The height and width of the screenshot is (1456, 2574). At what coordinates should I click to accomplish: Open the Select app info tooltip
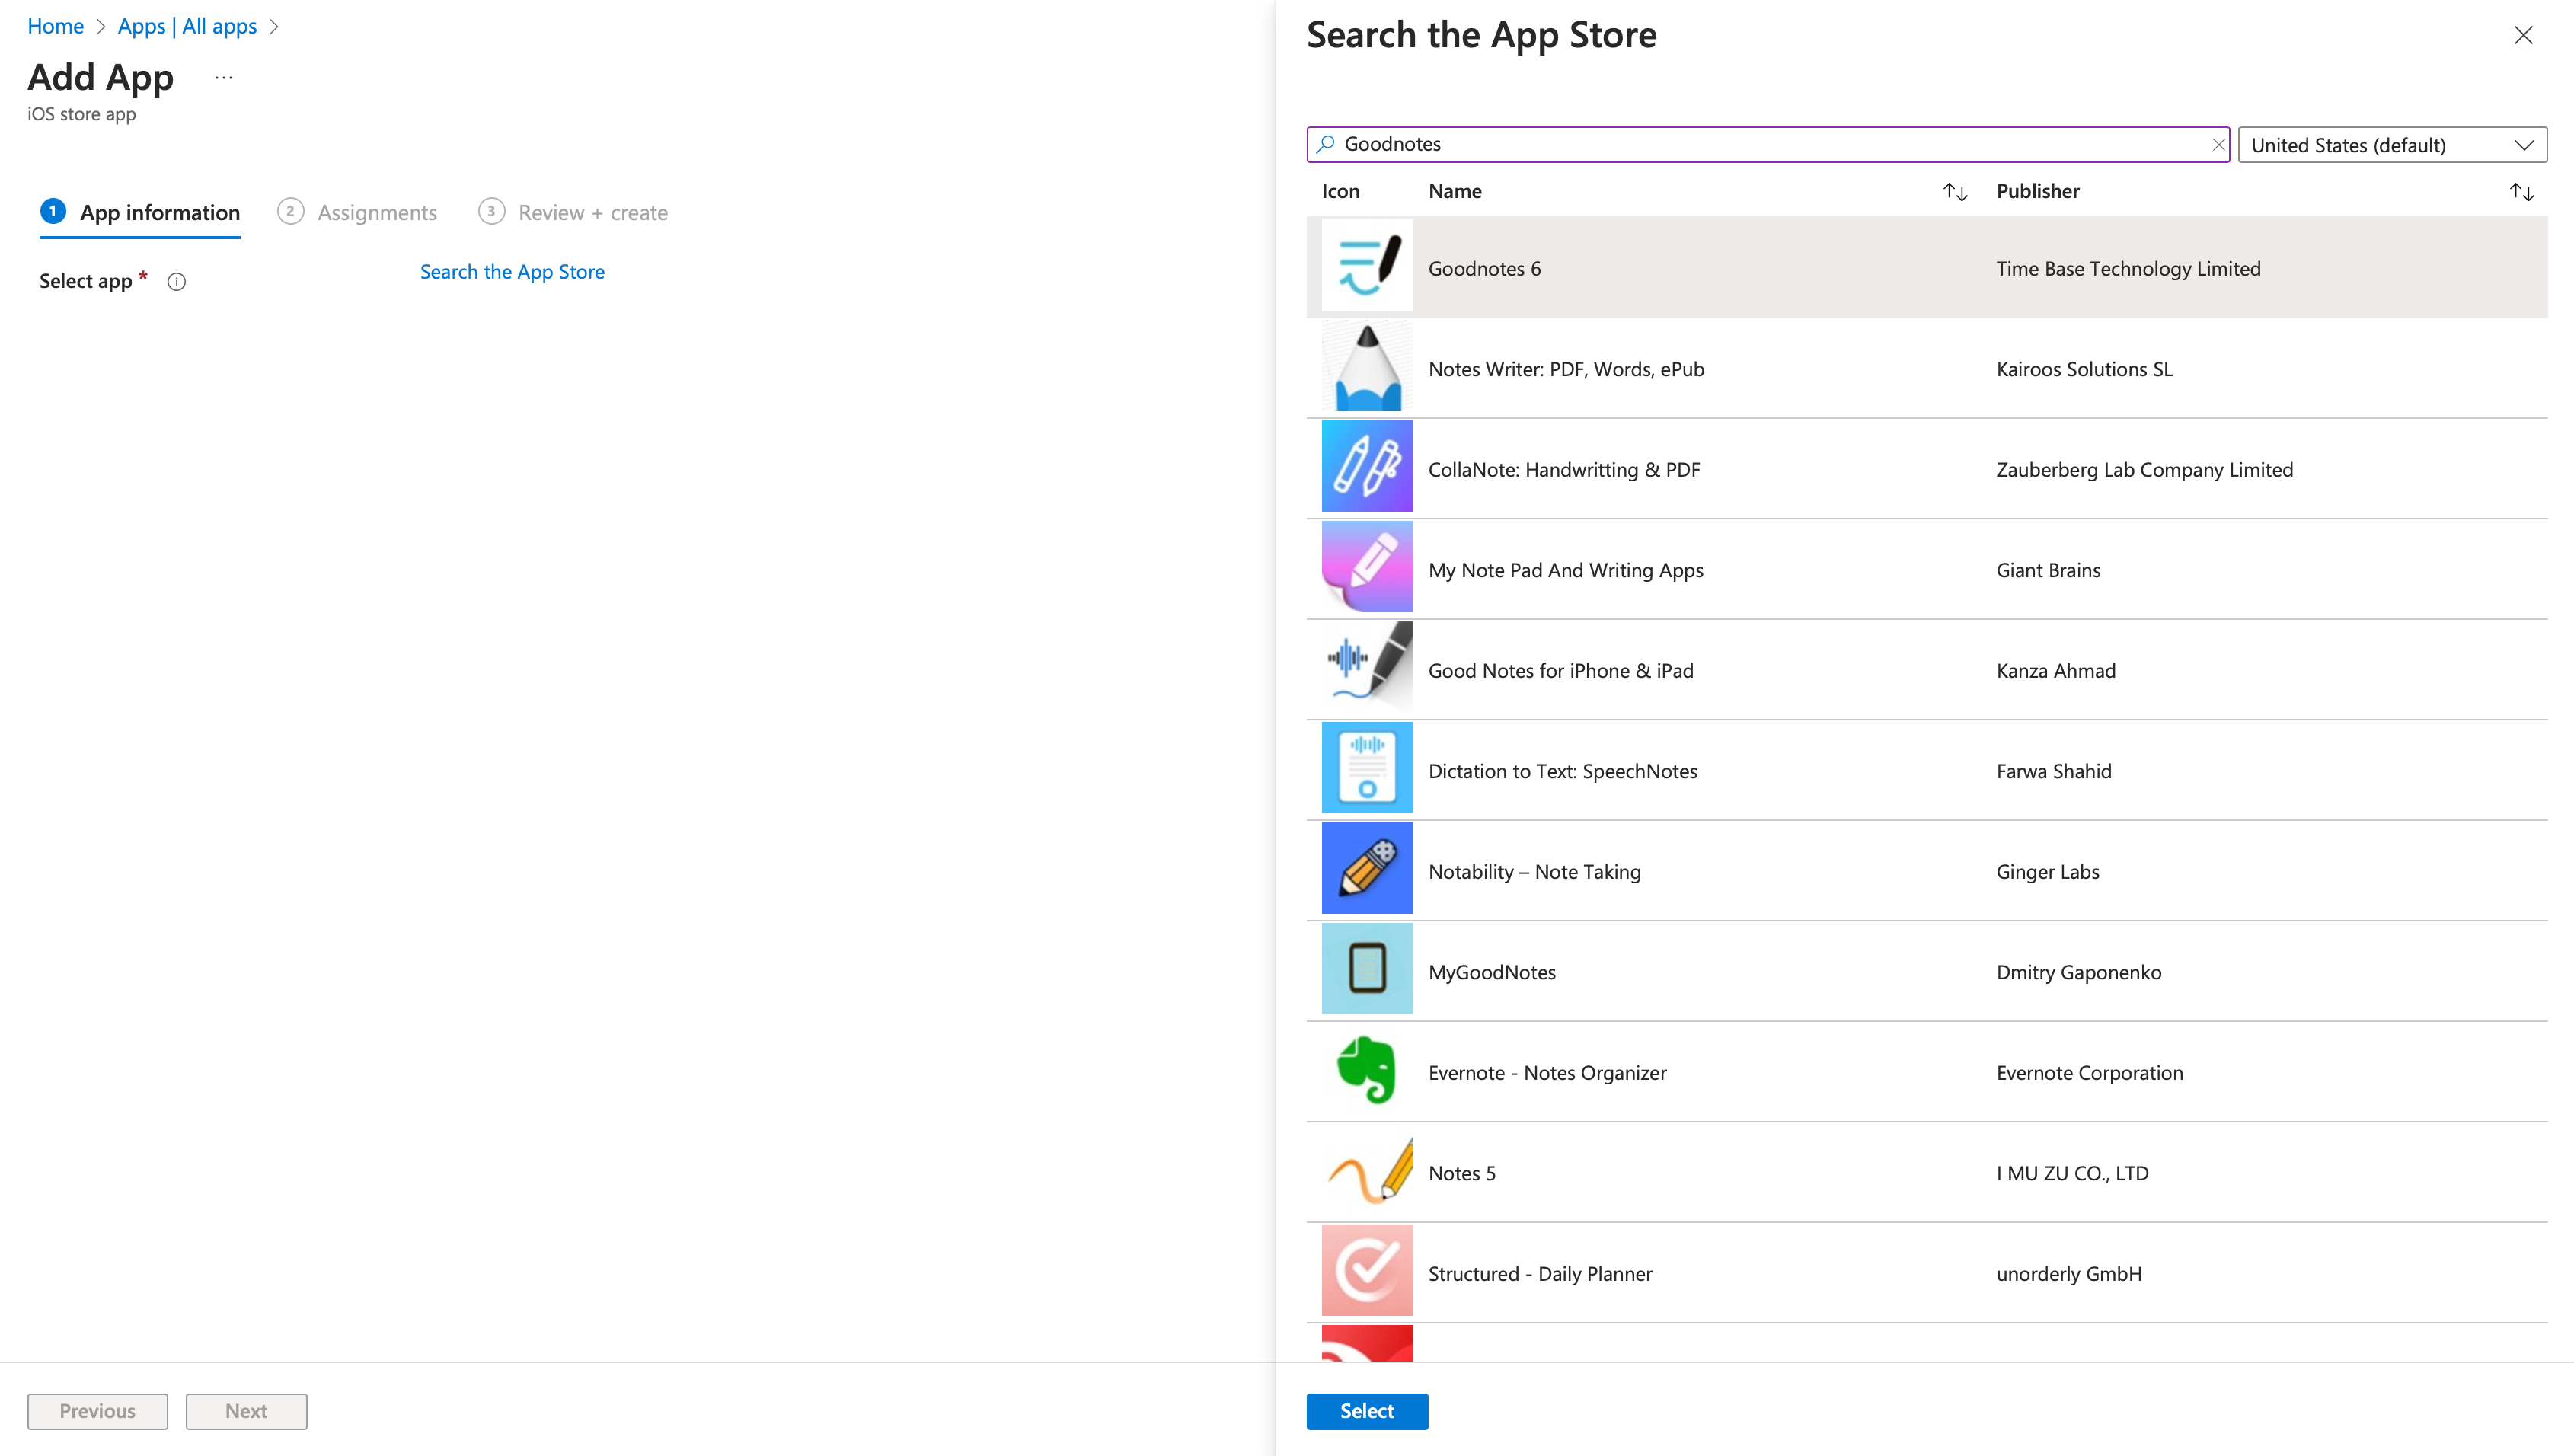[177, 282]
